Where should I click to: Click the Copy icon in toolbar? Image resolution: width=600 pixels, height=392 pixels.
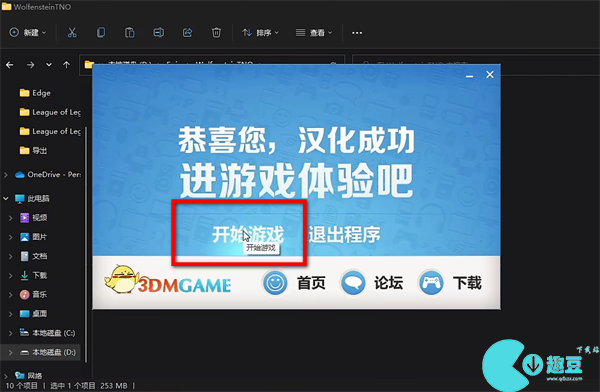[x=101, y=33]
